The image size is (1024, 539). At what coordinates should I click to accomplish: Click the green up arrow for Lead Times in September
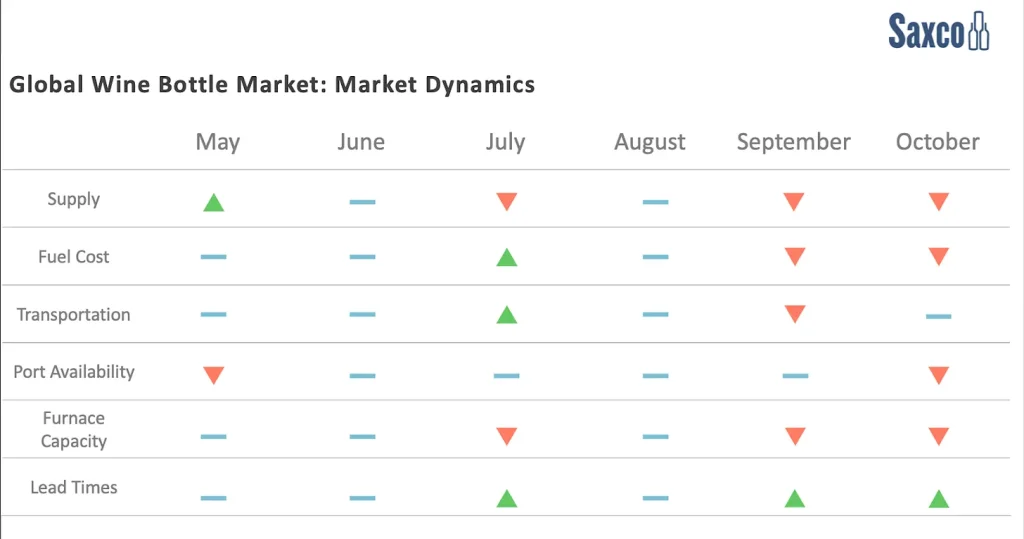coord(795,498)
